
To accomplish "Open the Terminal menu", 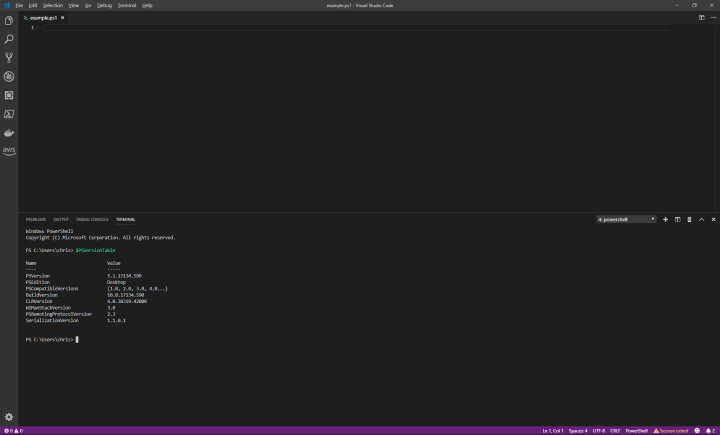I will [127, 5].
